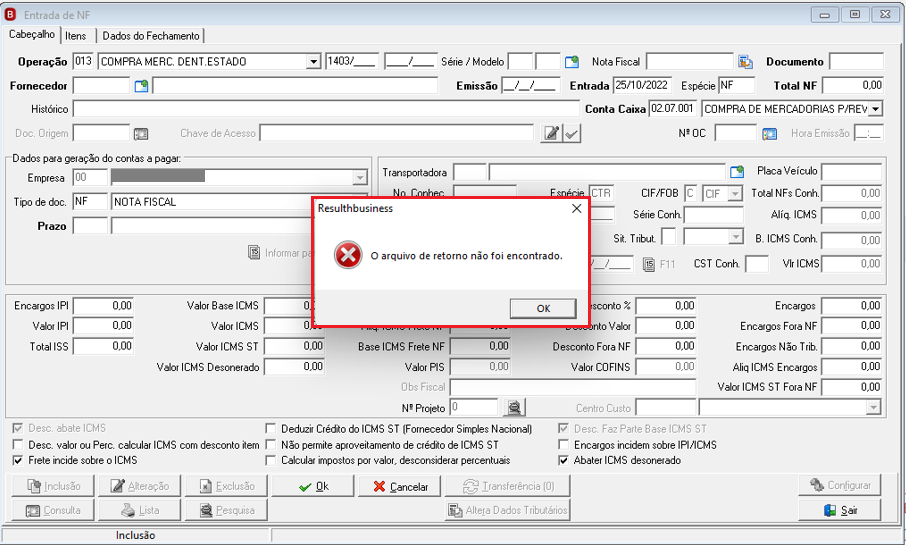The width and height of the screenshot is (906, 545).
Task: Expand the Empresa dropdown
Action: point(359,177)
